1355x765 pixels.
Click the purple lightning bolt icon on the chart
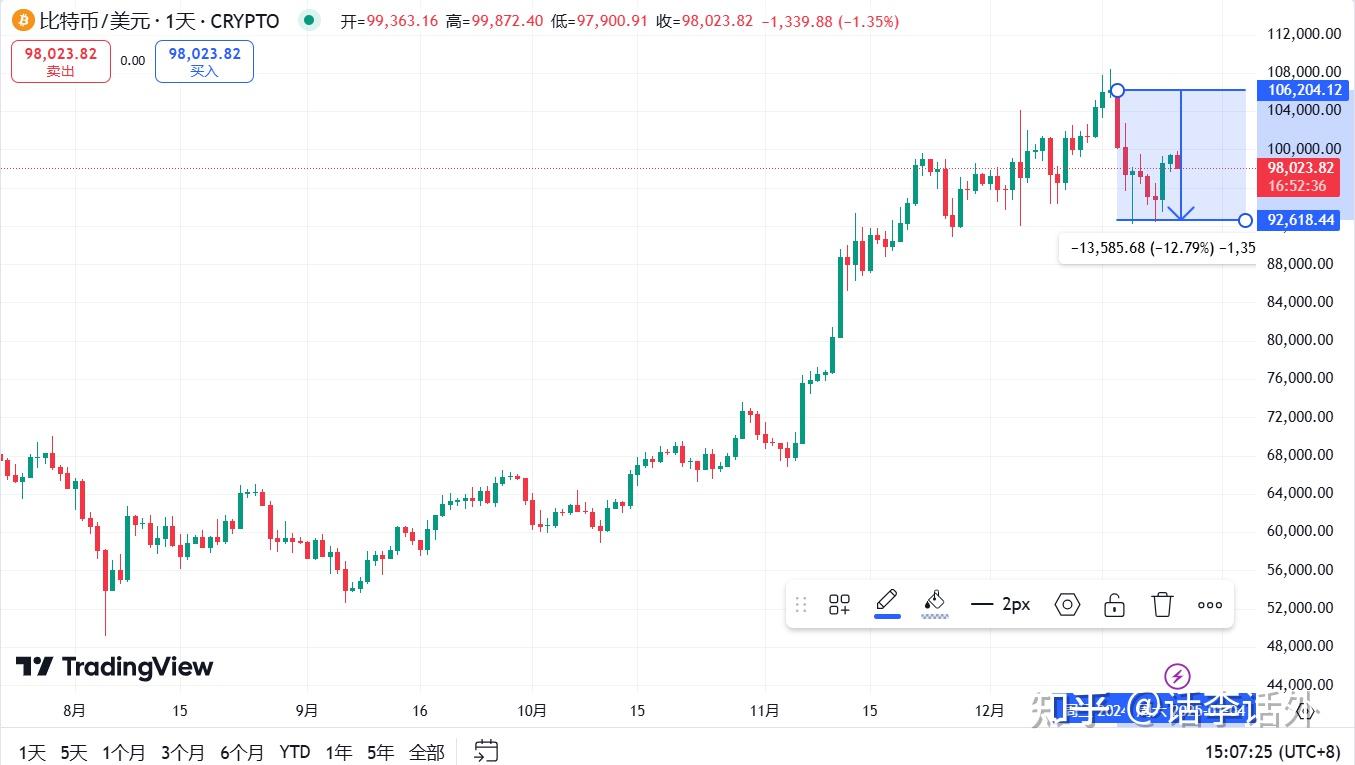tap(1176, 674)
